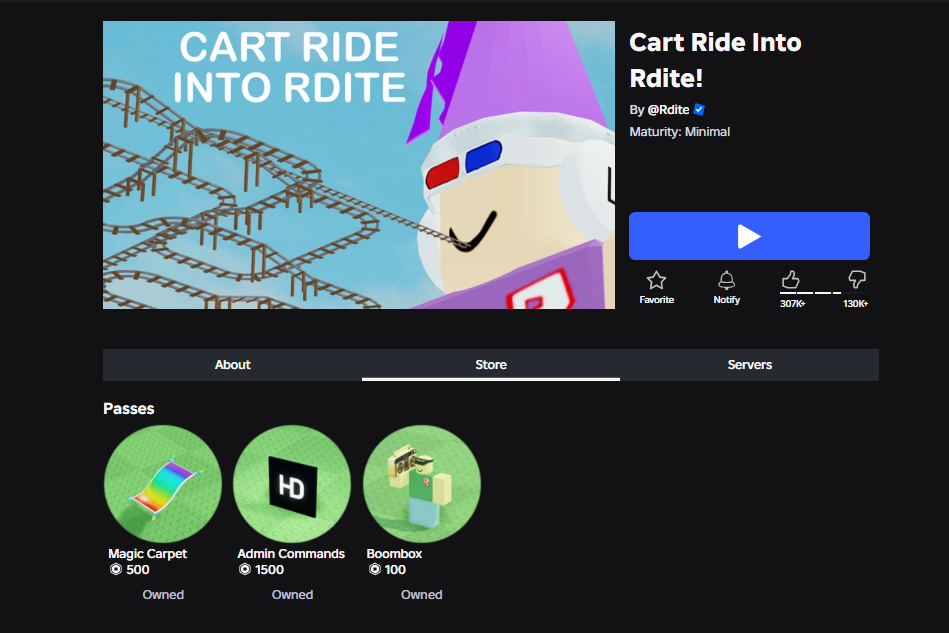Click the Boombox pass name
The image size is (949, 633).
coord(394,554)
